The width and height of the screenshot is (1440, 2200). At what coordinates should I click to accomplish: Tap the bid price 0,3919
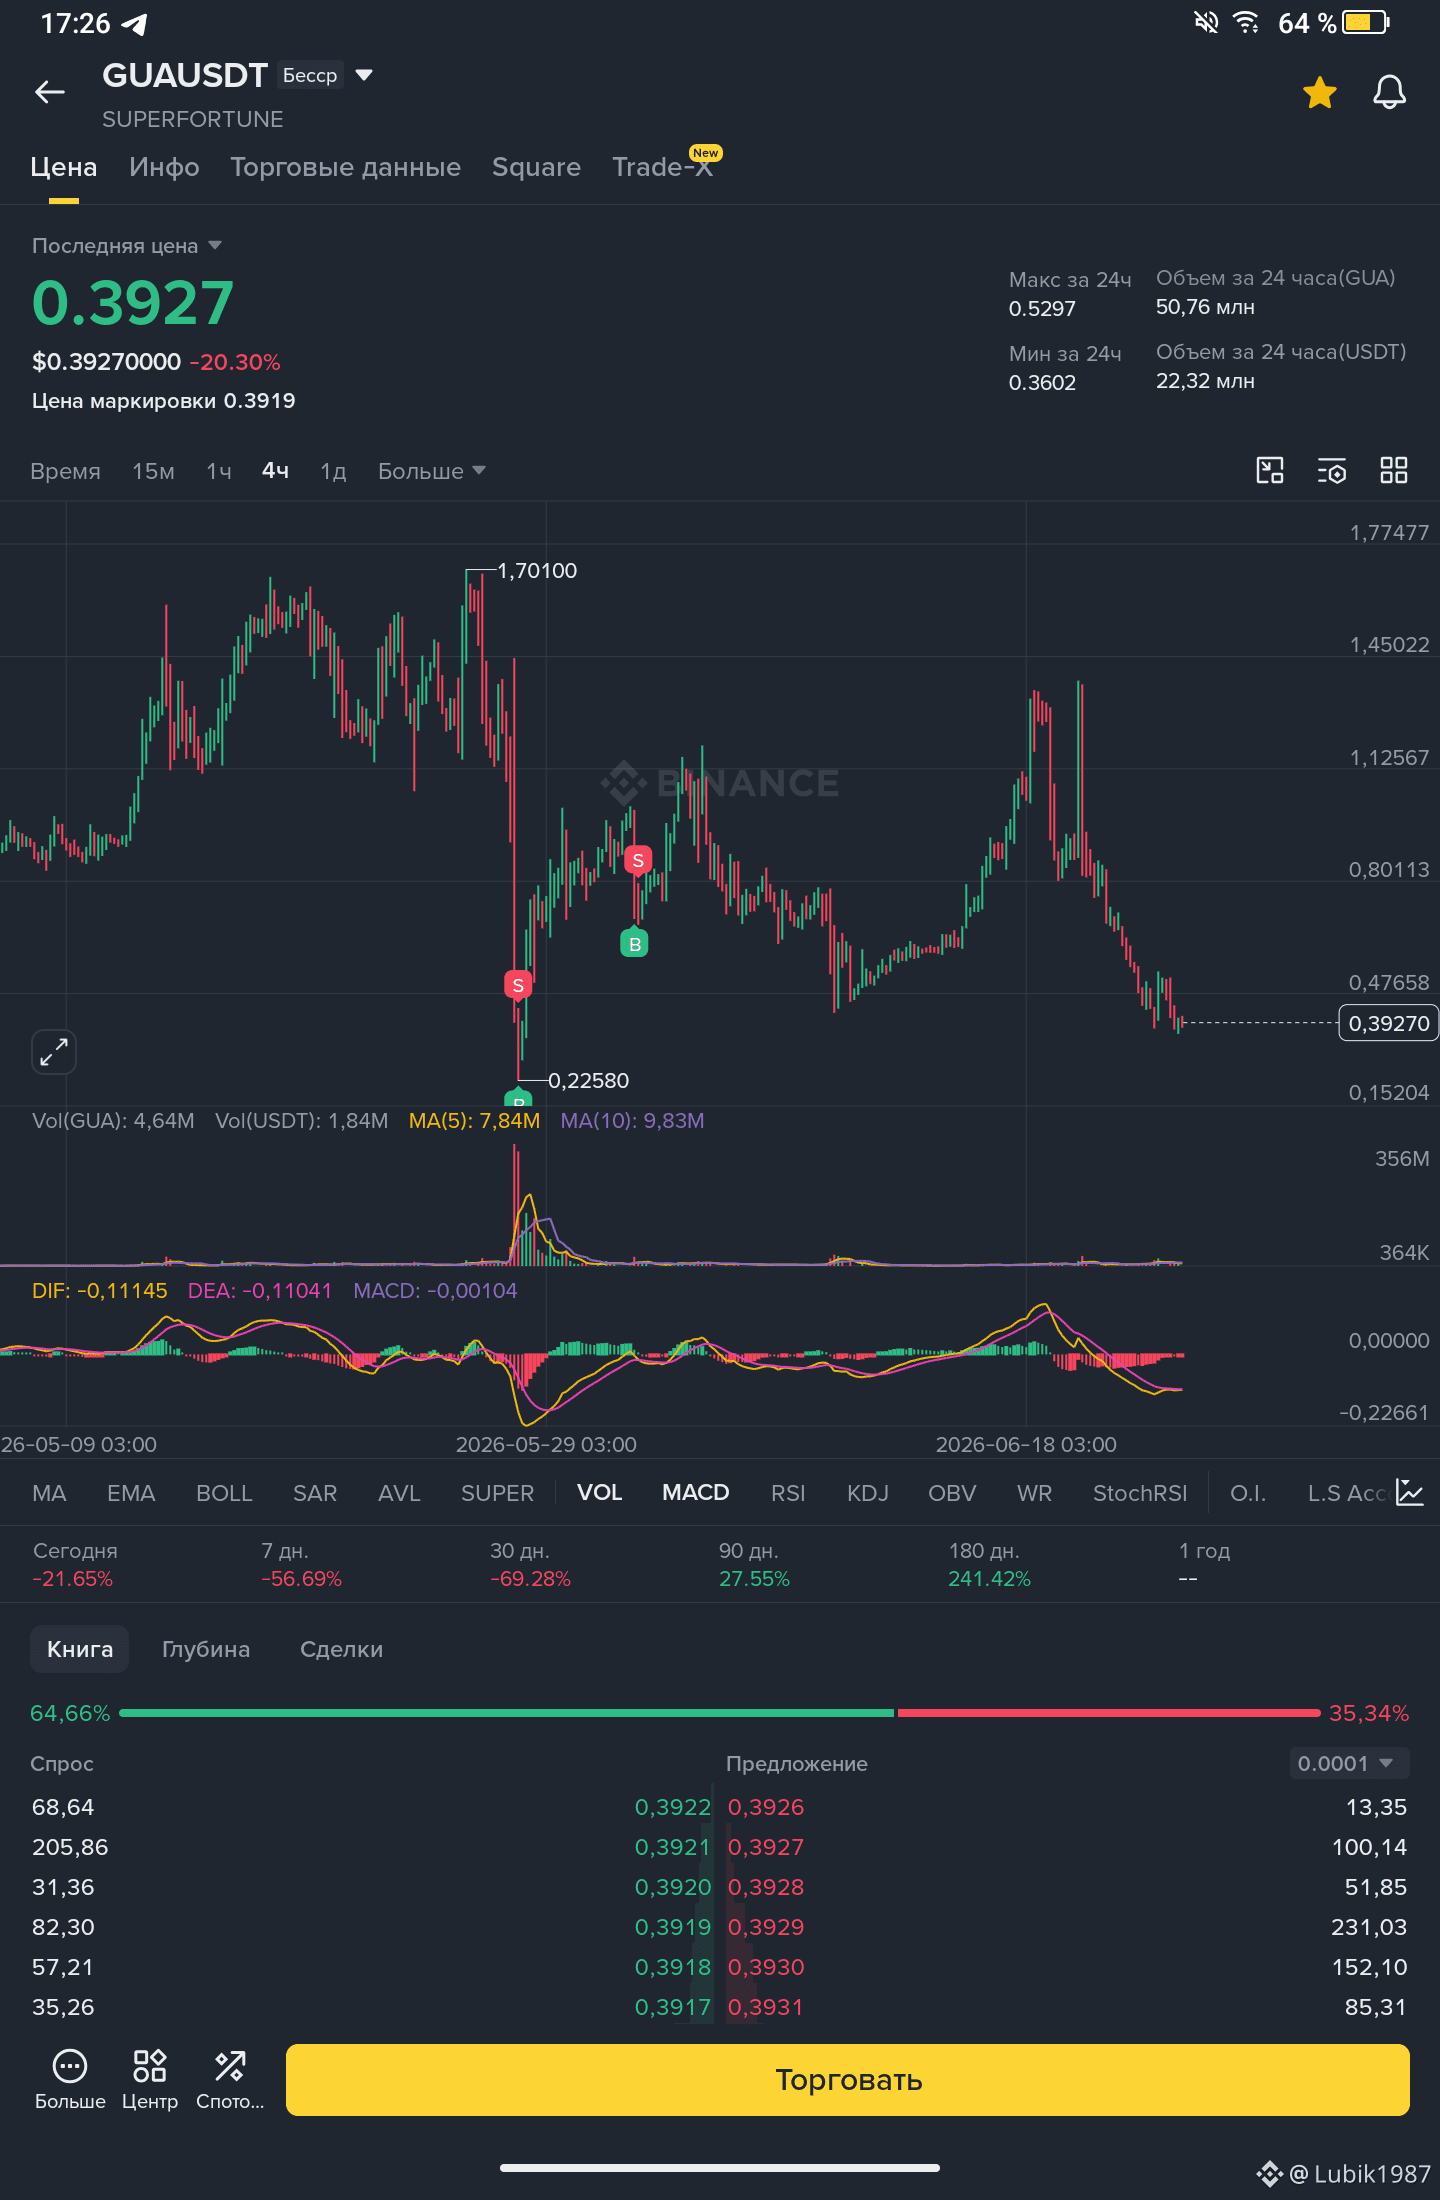point(672,1927)
